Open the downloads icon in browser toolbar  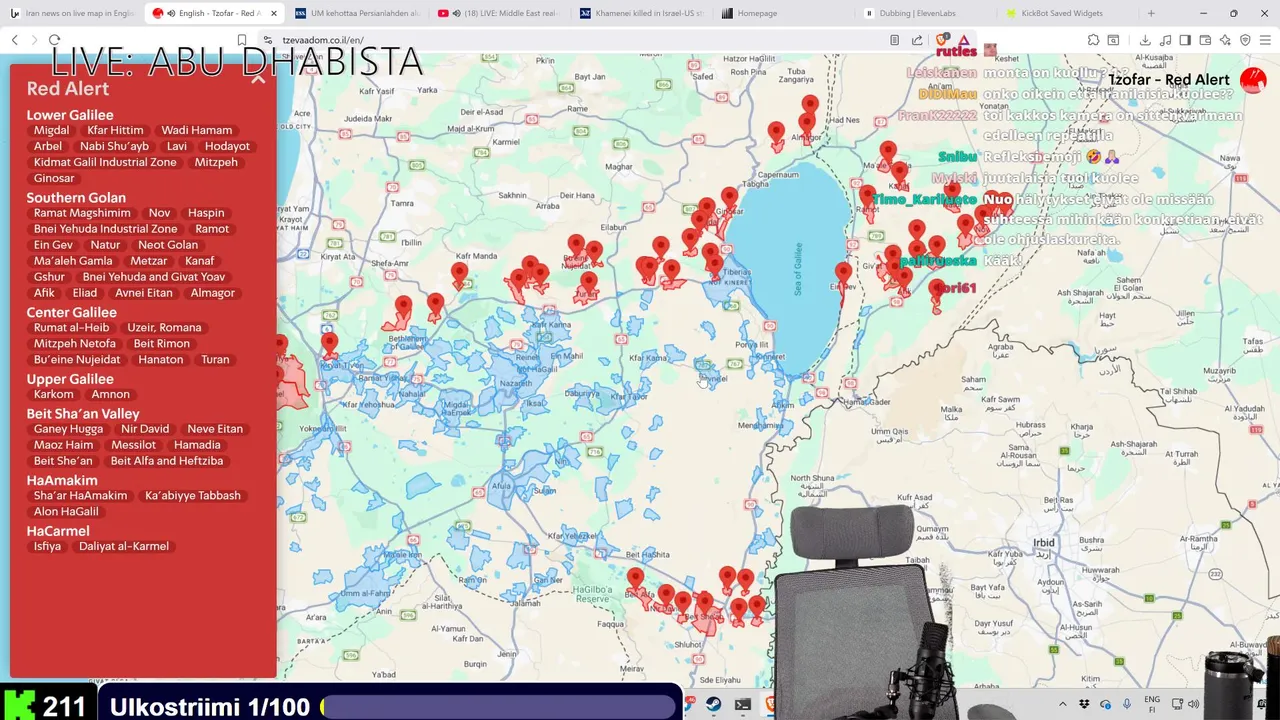[x=1145, y=40]
